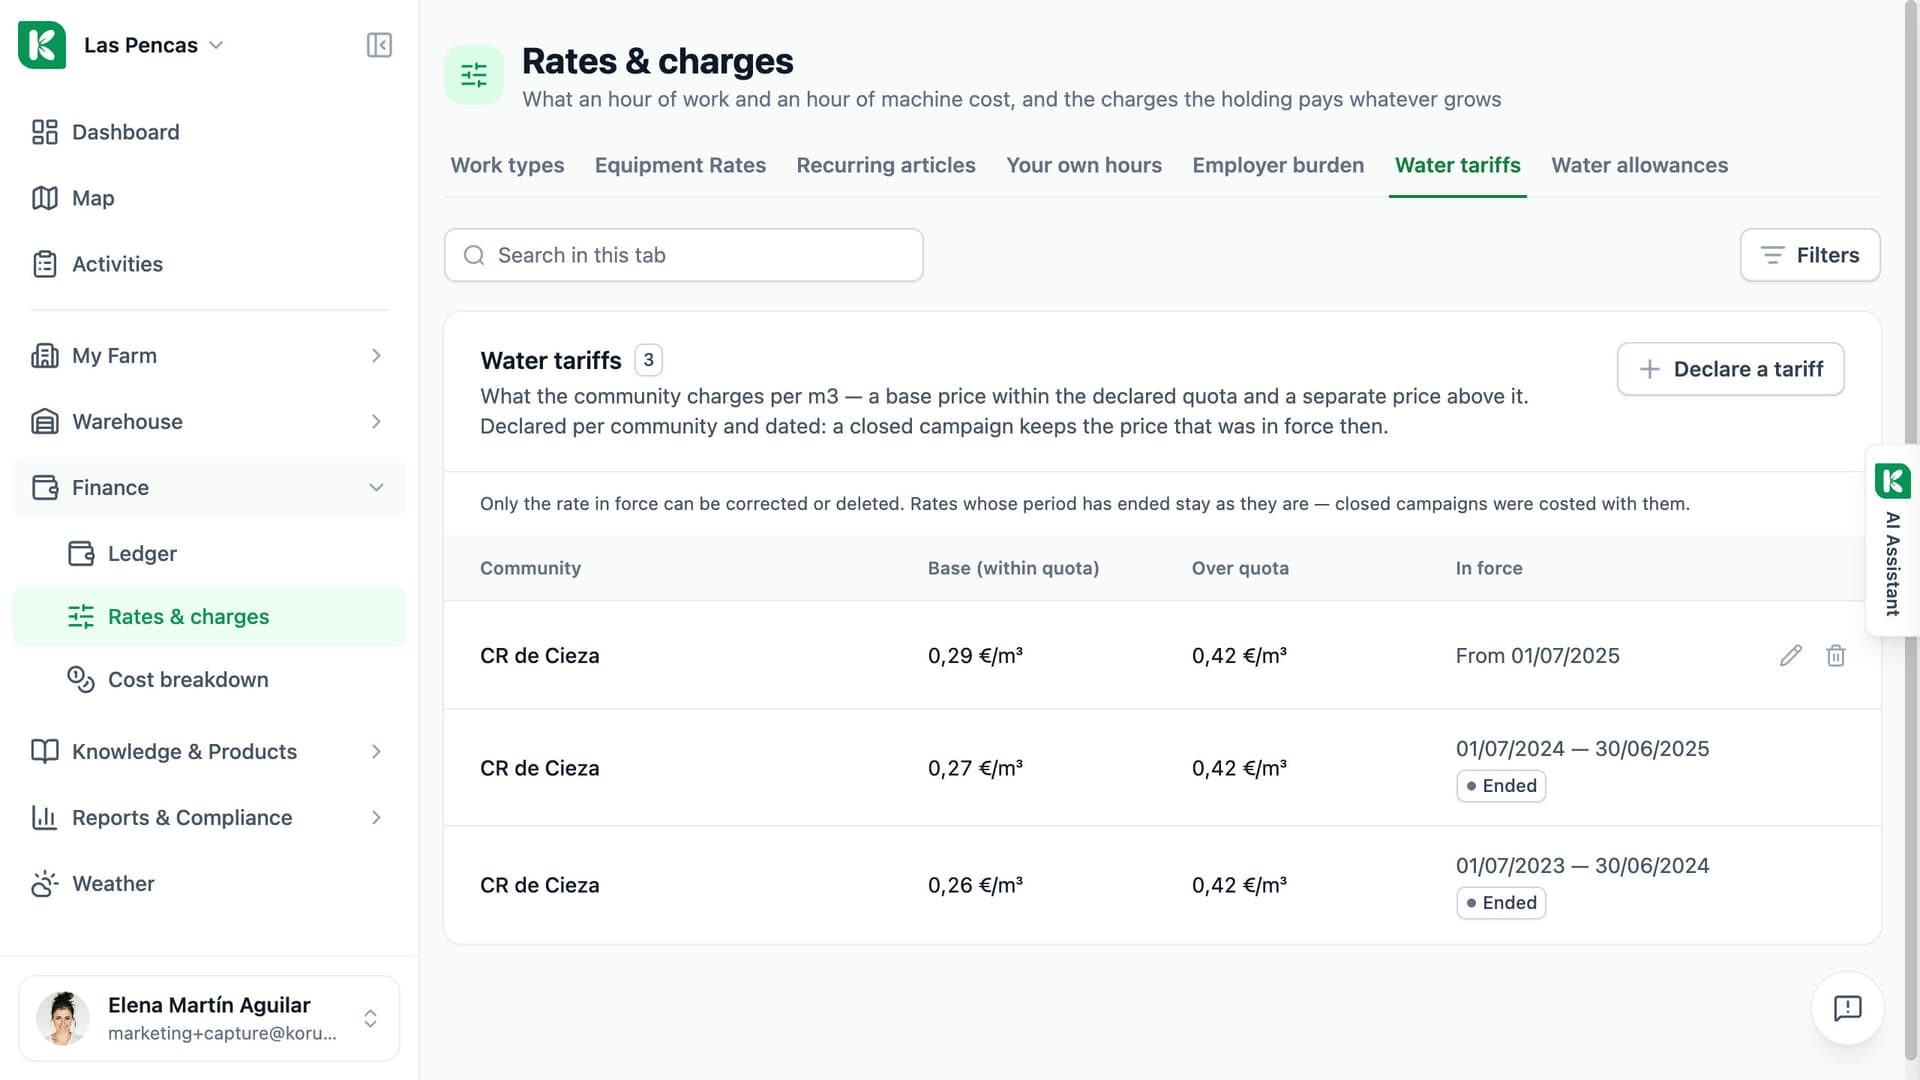Open the Las Pencas farm switcher
The width and height of the screenshot is (1920, 1080).
coord(153,45)
